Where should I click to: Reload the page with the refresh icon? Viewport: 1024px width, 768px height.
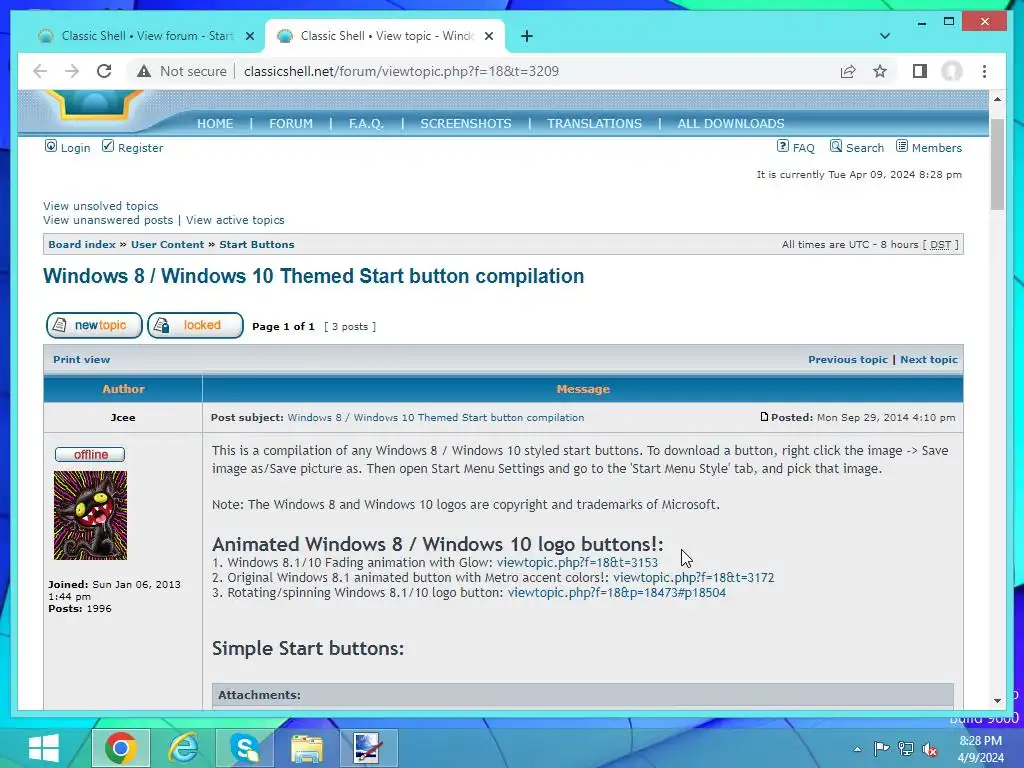(x=104, y=71)
